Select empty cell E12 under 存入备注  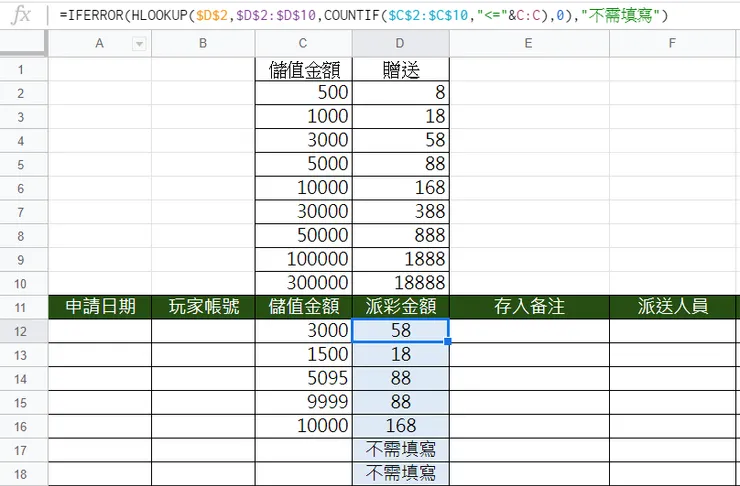529,331
